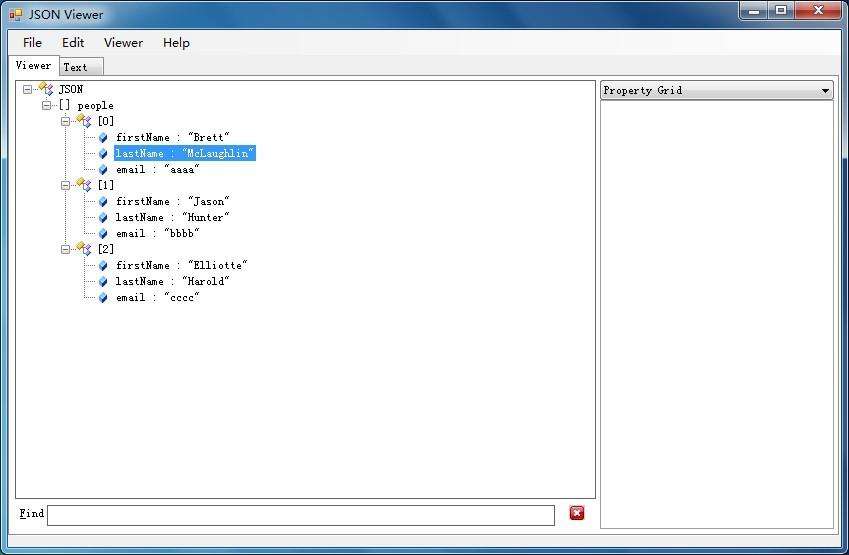Image resolution: width=849 pixels, height=555 pixels.
Task: Click the object icon beside [1]
Action: coord(84,184)
